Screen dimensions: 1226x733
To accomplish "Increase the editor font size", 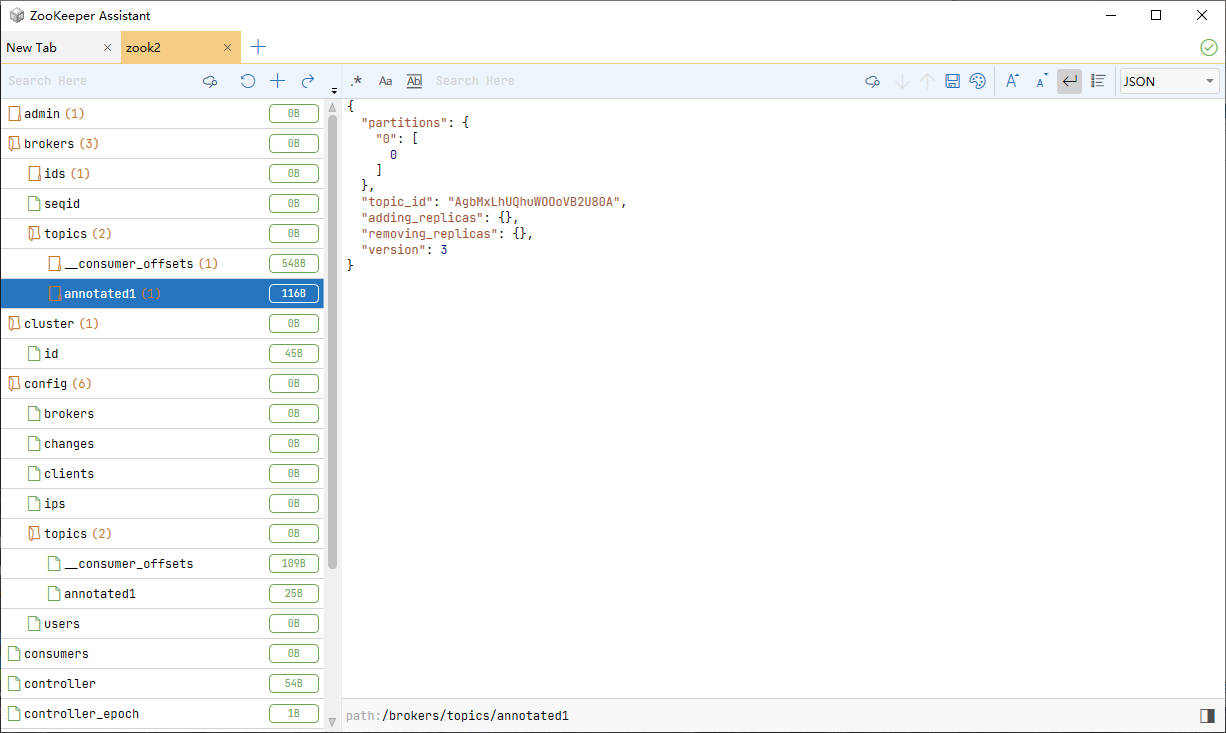I will point(1013,81).
